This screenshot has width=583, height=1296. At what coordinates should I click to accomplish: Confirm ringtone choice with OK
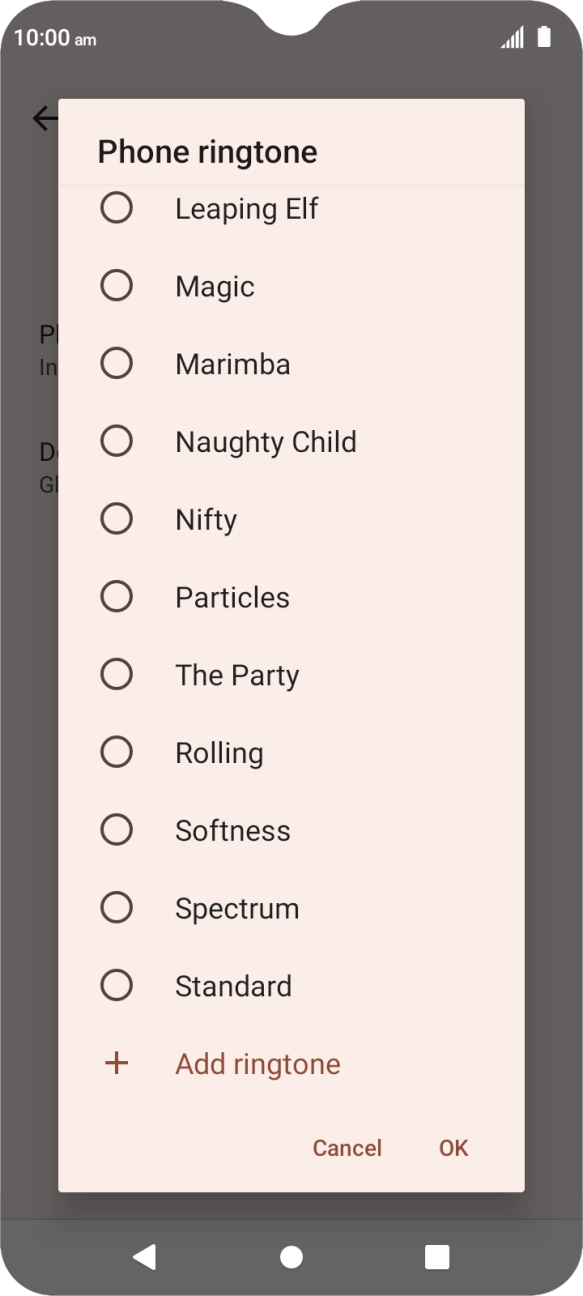[453, 1148]
